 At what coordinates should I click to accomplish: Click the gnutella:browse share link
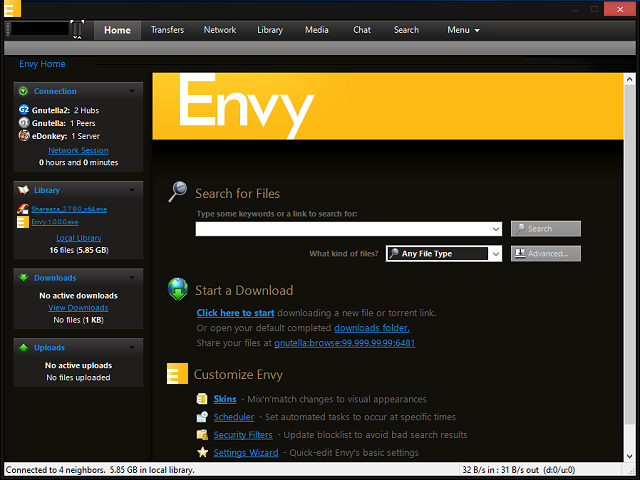coord(345,343)
